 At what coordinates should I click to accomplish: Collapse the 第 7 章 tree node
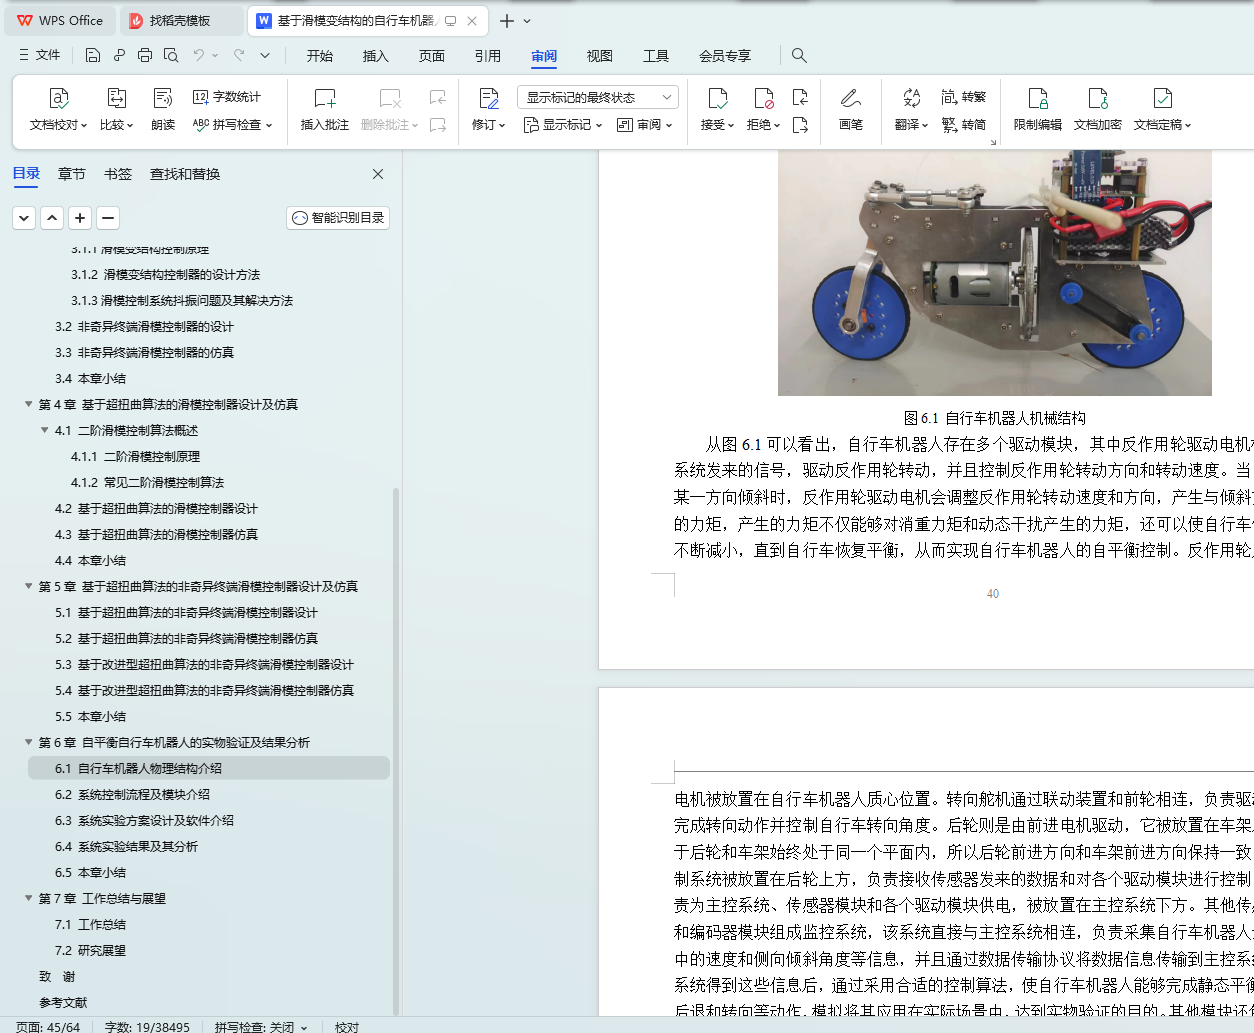pos(28,899)
